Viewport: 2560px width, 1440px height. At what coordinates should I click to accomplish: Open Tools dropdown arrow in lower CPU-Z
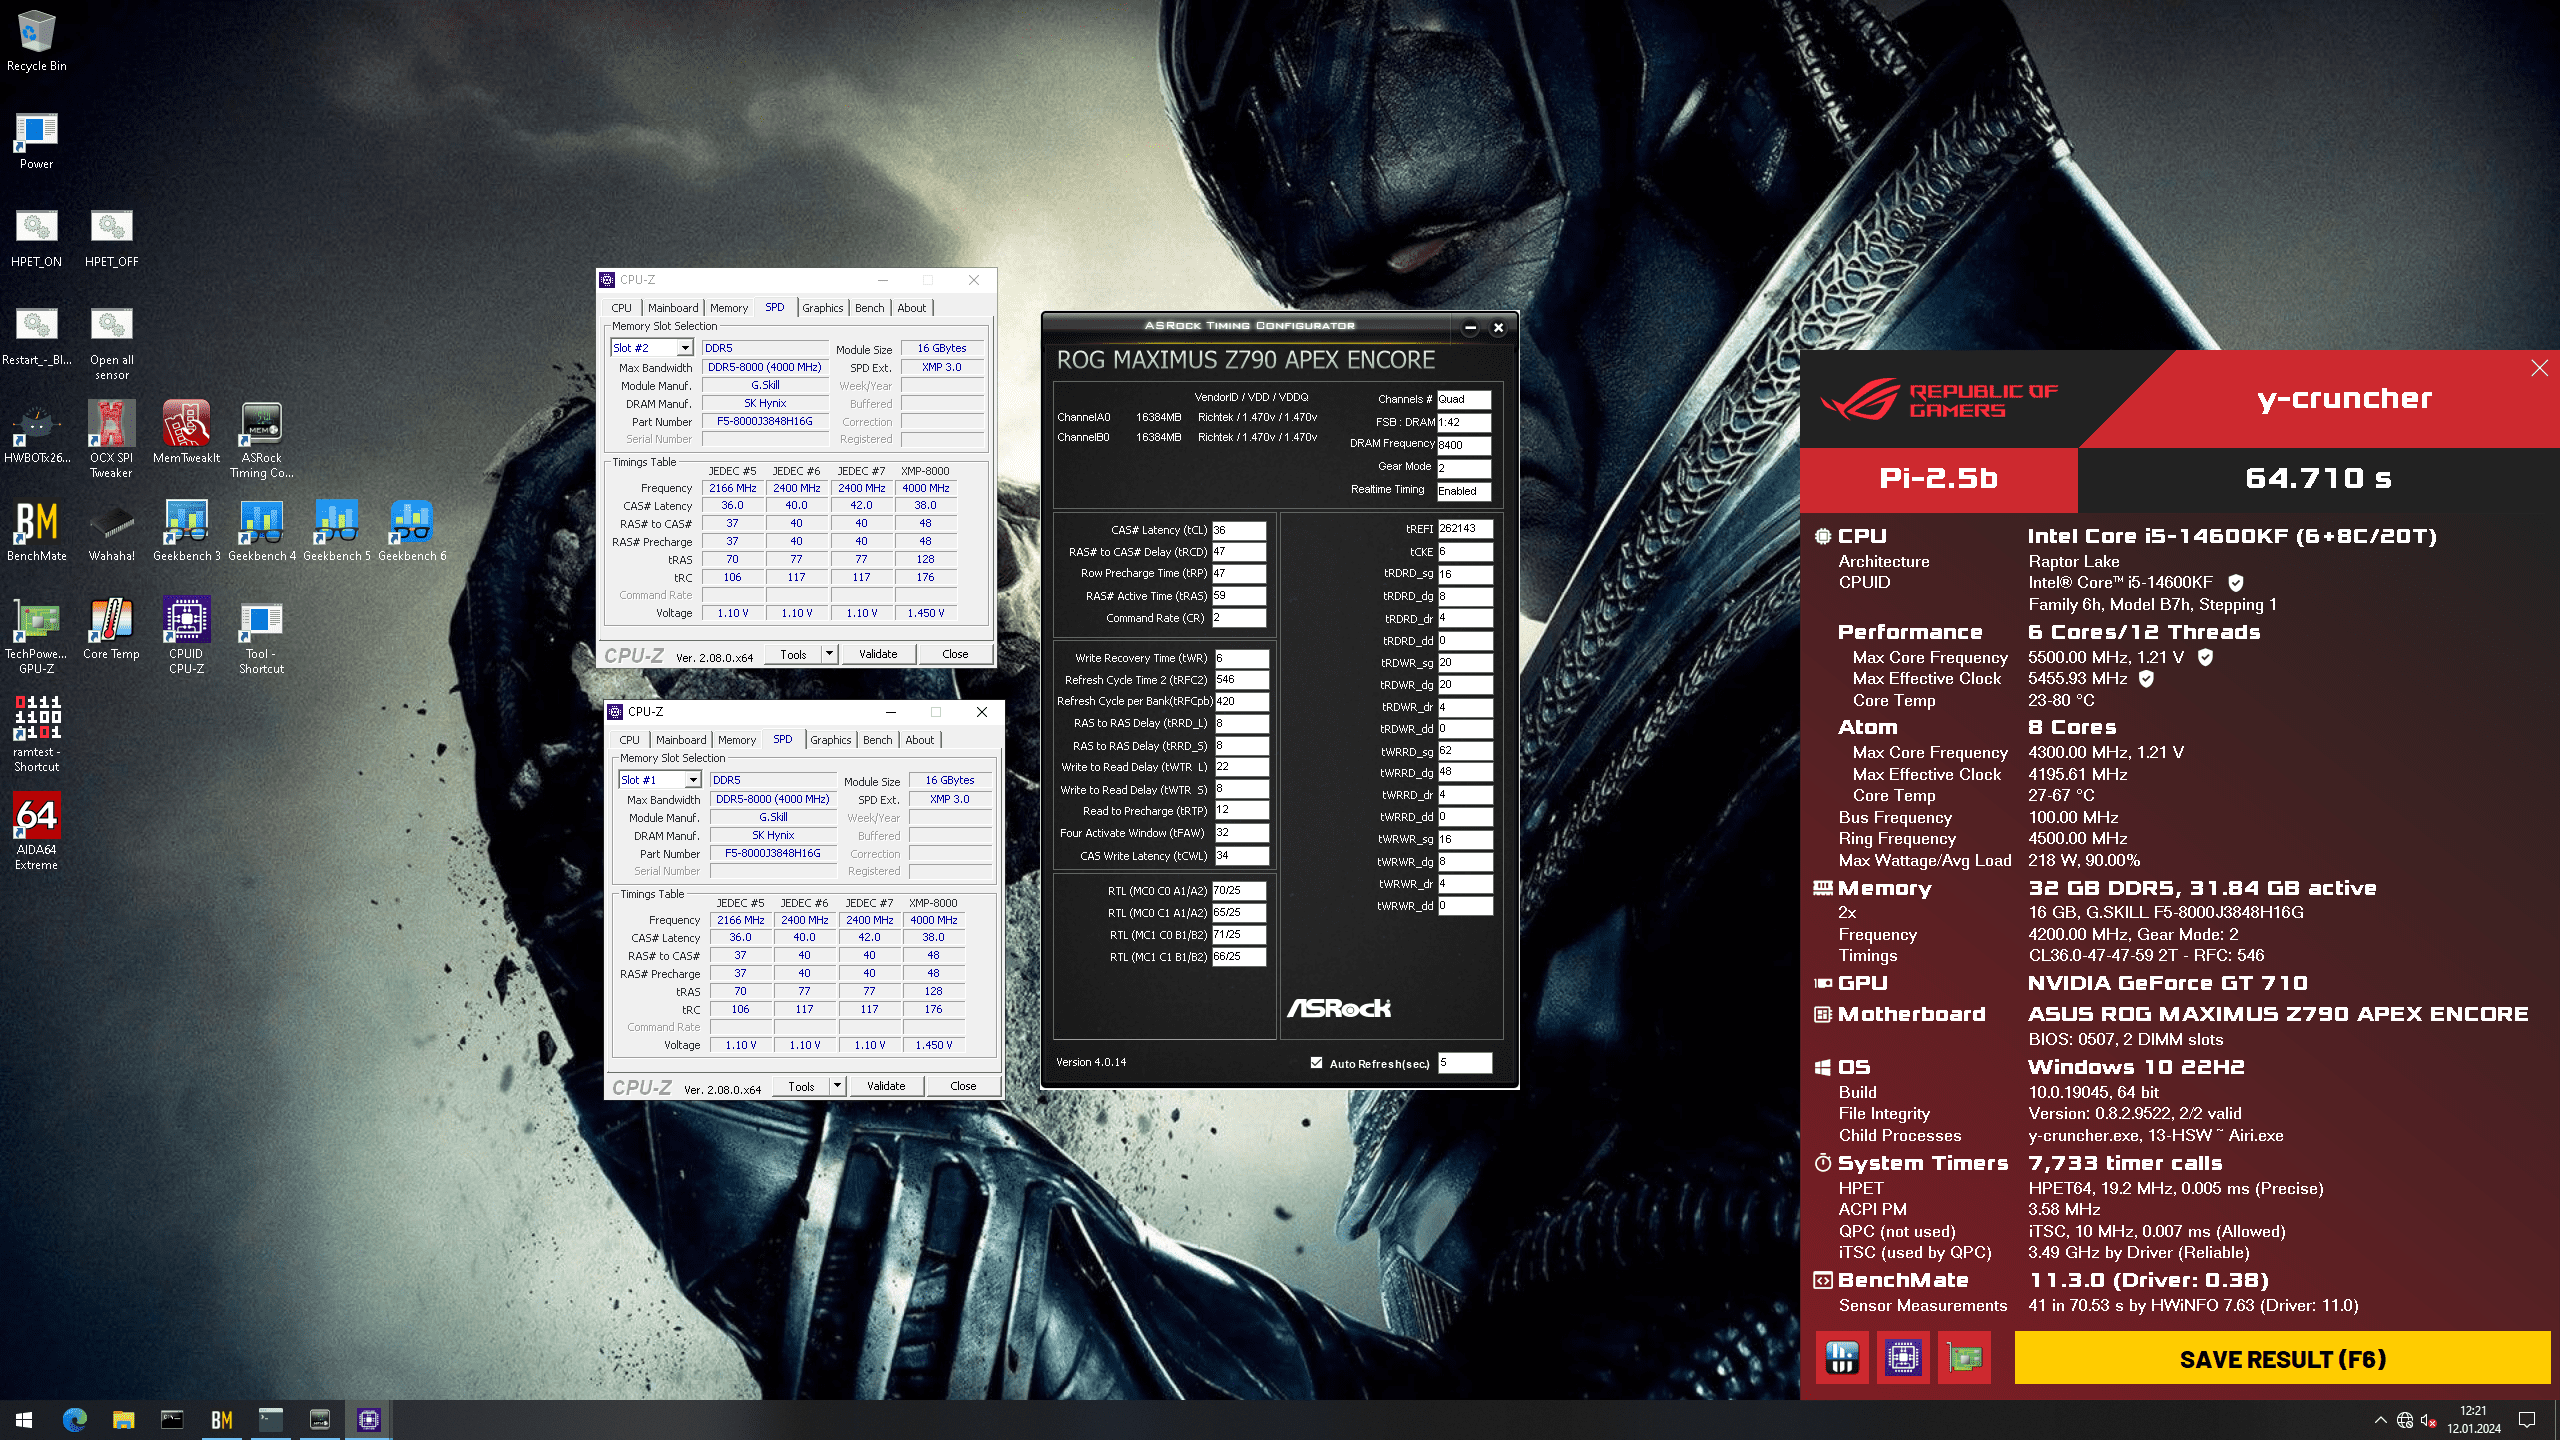click(x=837, y=1086)
